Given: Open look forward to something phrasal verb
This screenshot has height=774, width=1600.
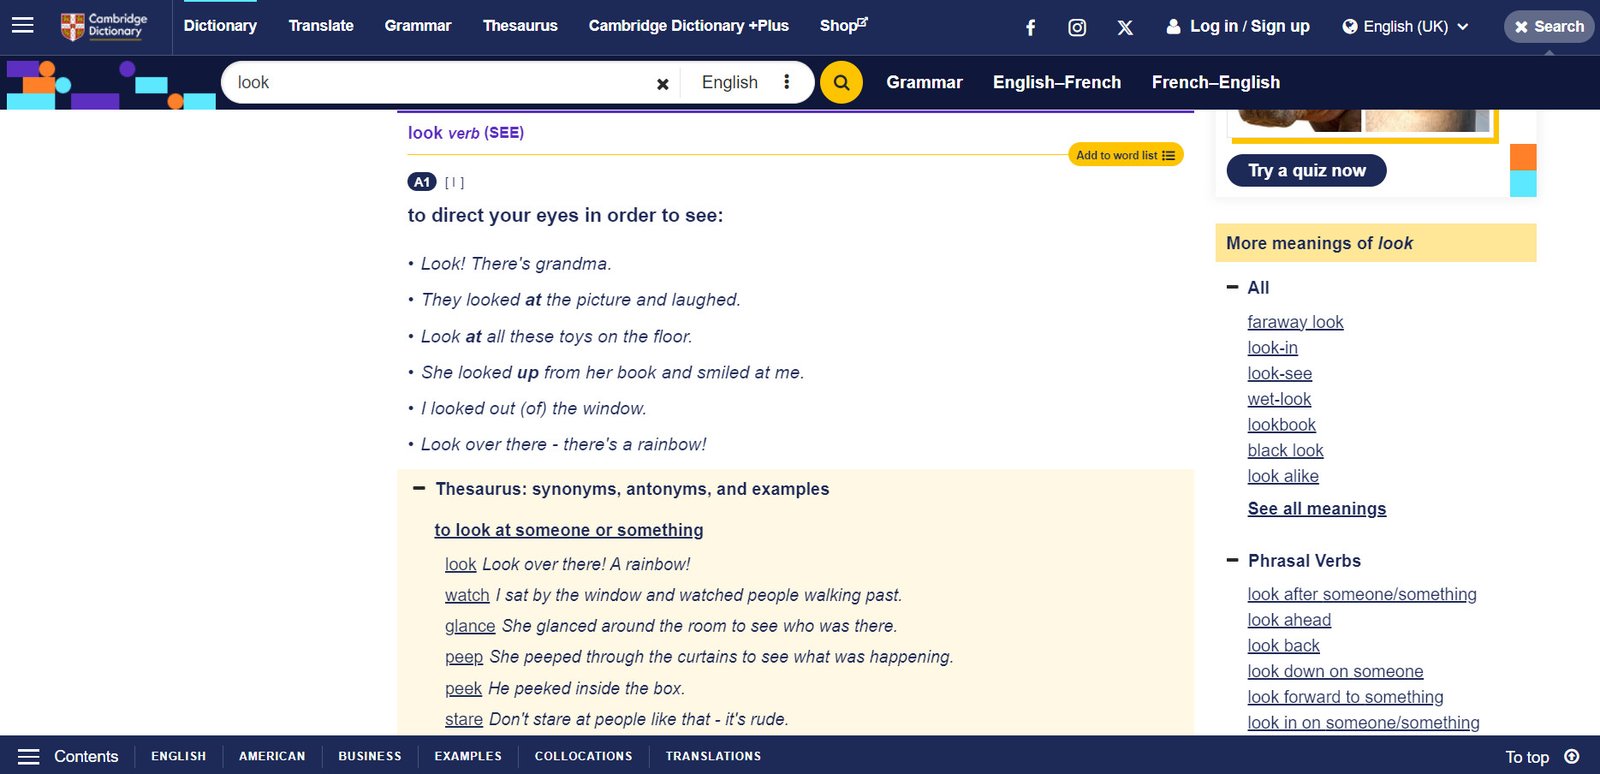Looking at the screenshot, I should tap(1345, 697).
